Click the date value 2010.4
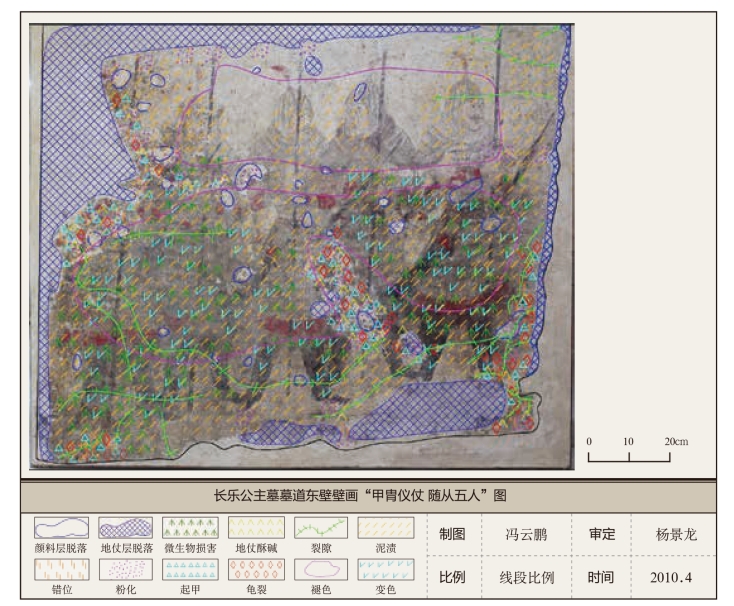Screen dimensions: 734x606 671,577
